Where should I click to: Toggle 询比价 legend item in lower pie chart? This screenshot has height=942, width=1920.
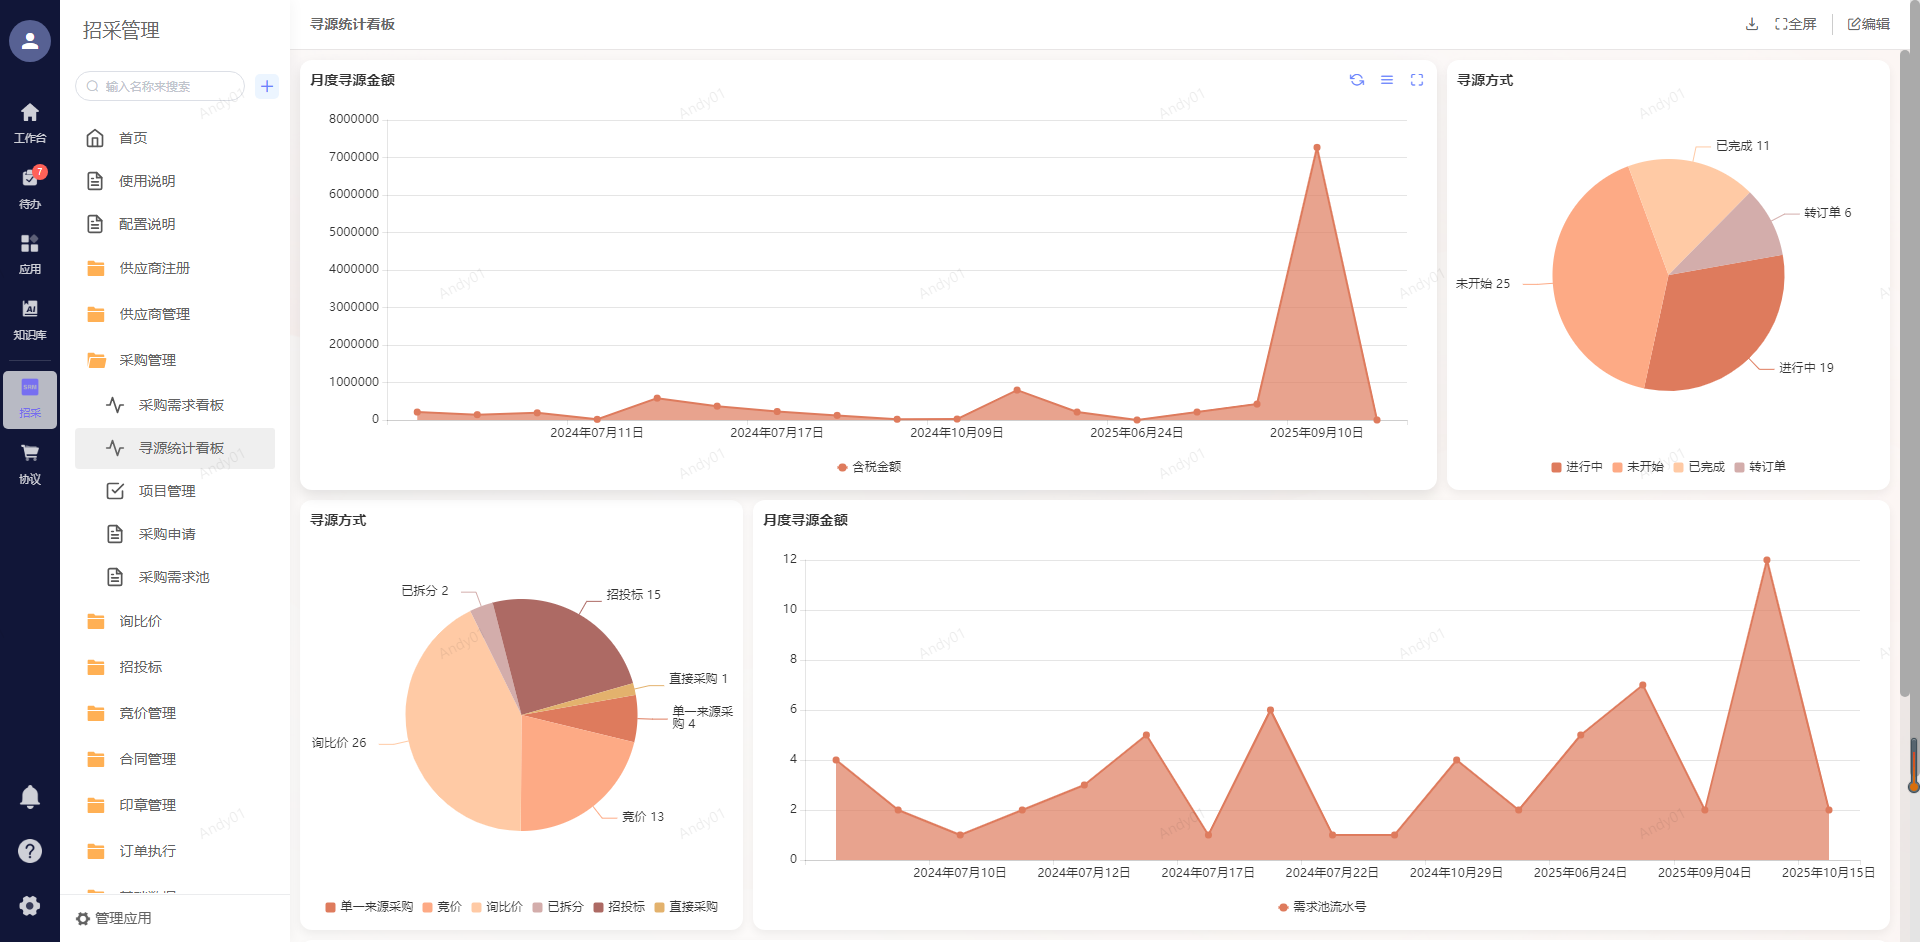[497, 907]
